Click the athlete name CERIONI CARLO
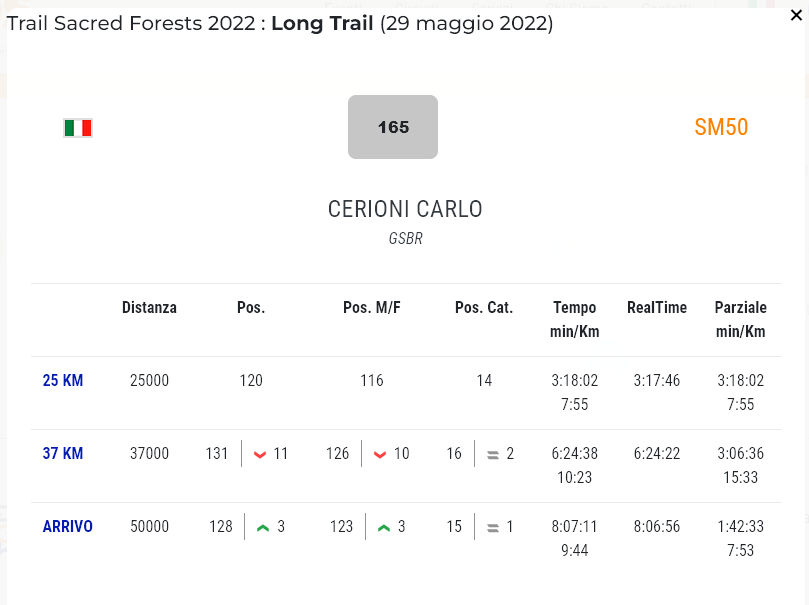Viewport: 809px width, 605px height. (x=405, y=209)
